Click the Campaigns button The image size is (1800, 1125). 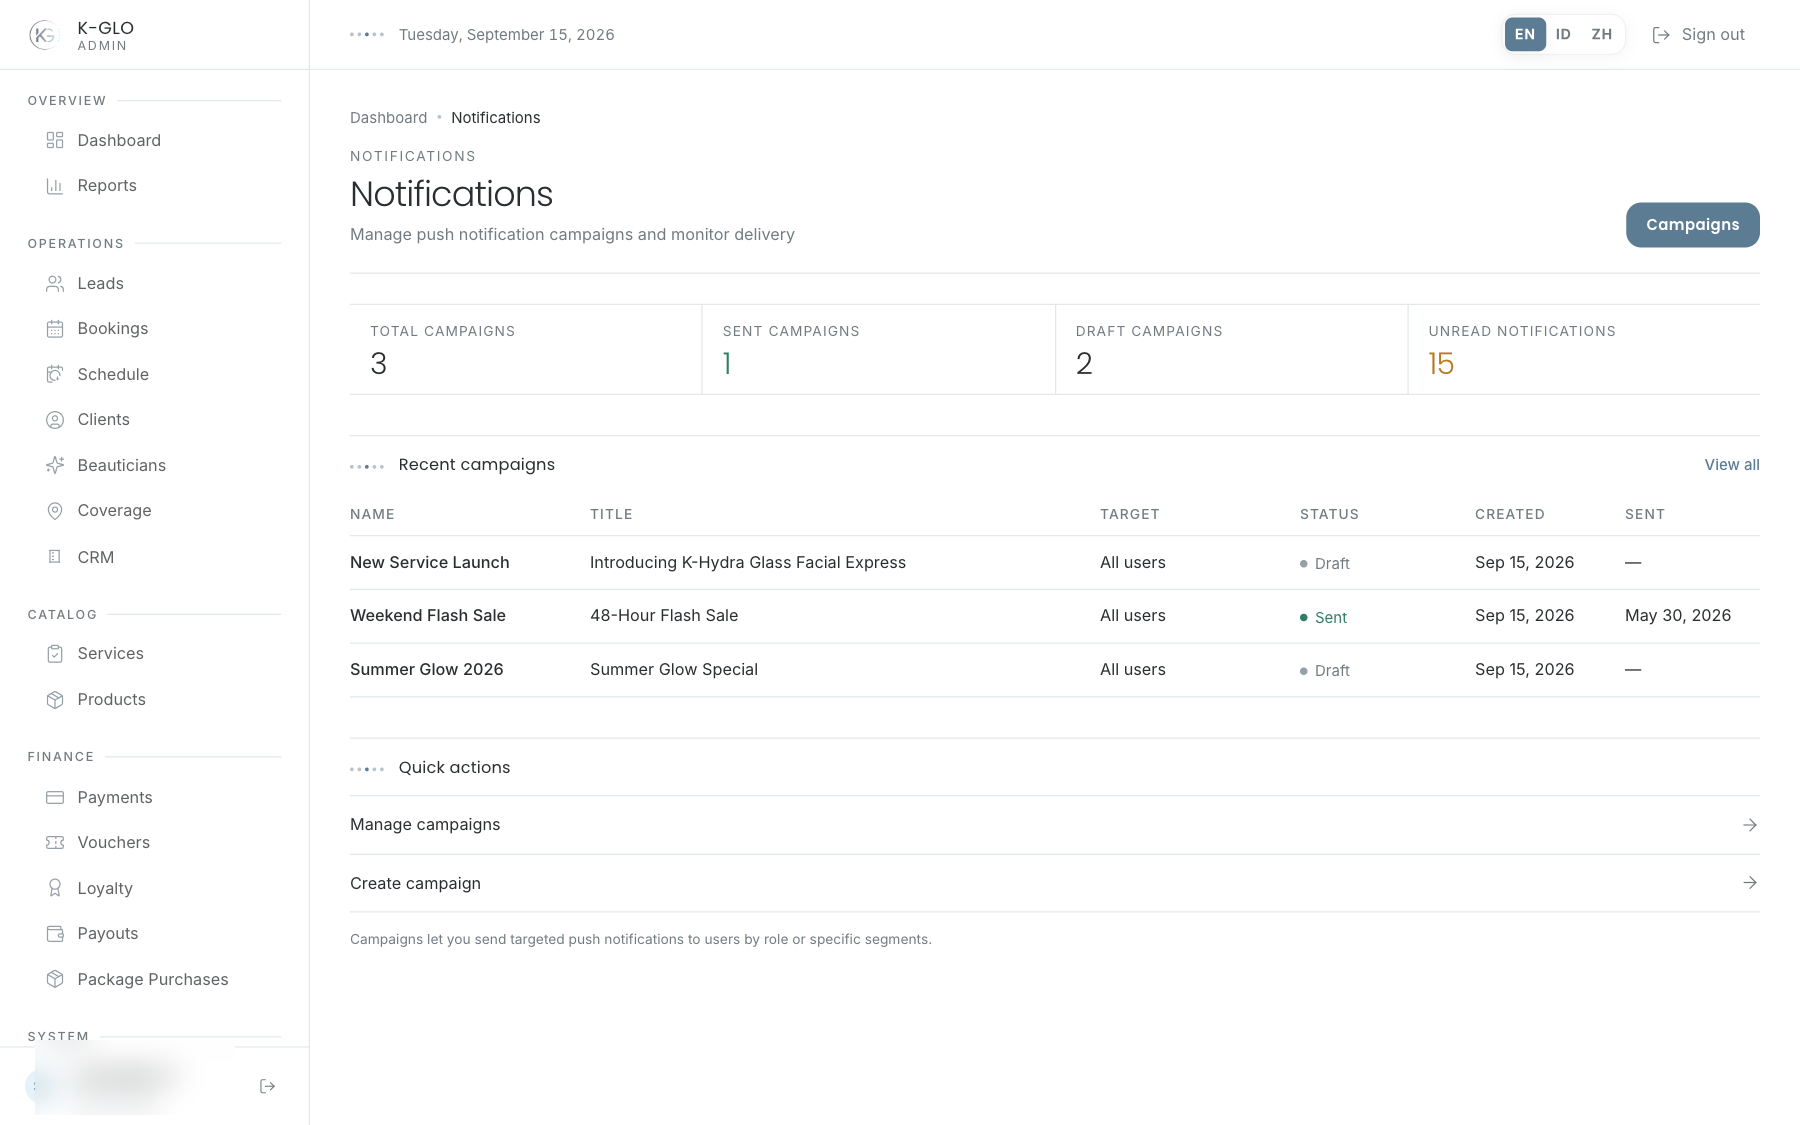tap(1692, 225)
